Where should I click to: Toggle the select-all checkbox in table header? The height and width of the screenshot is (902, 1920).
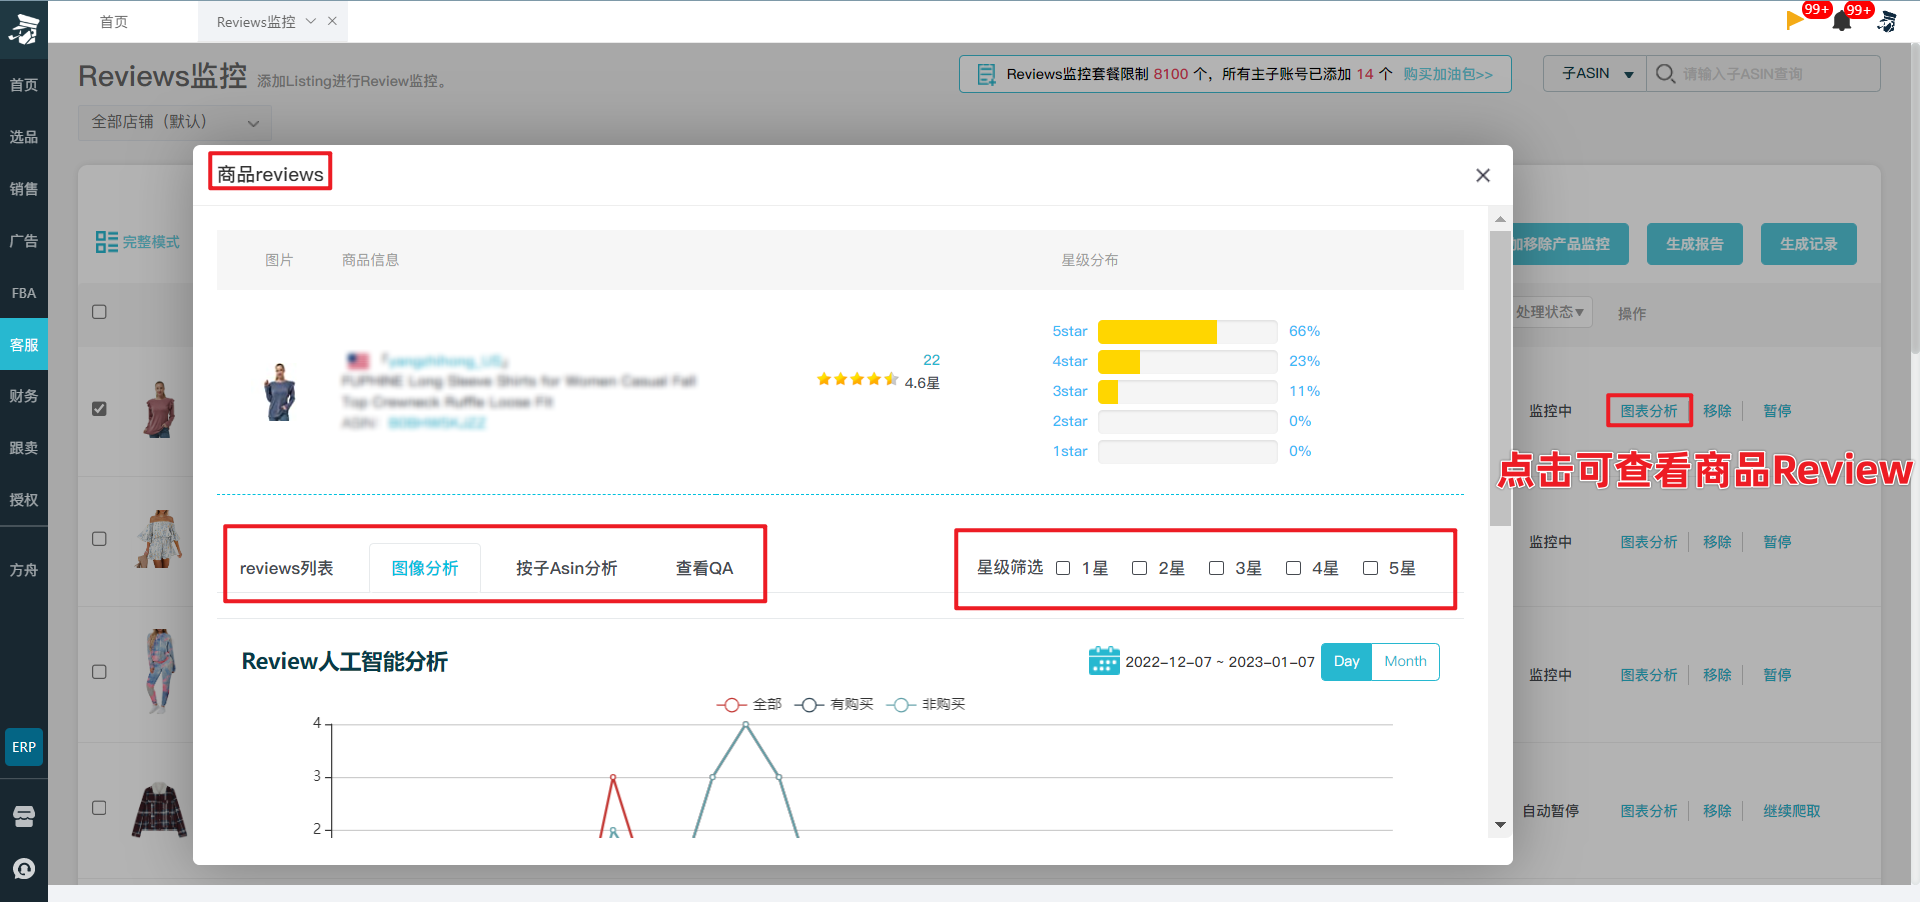(x=99, y=312)
